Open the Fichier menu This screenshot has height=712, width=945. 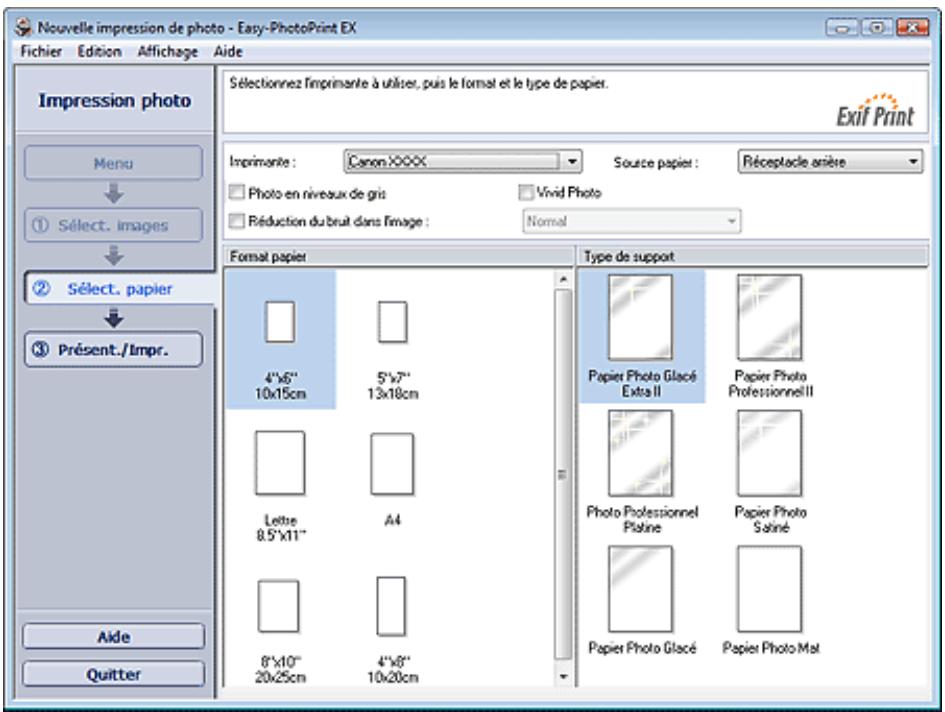[x=41, y=52]
